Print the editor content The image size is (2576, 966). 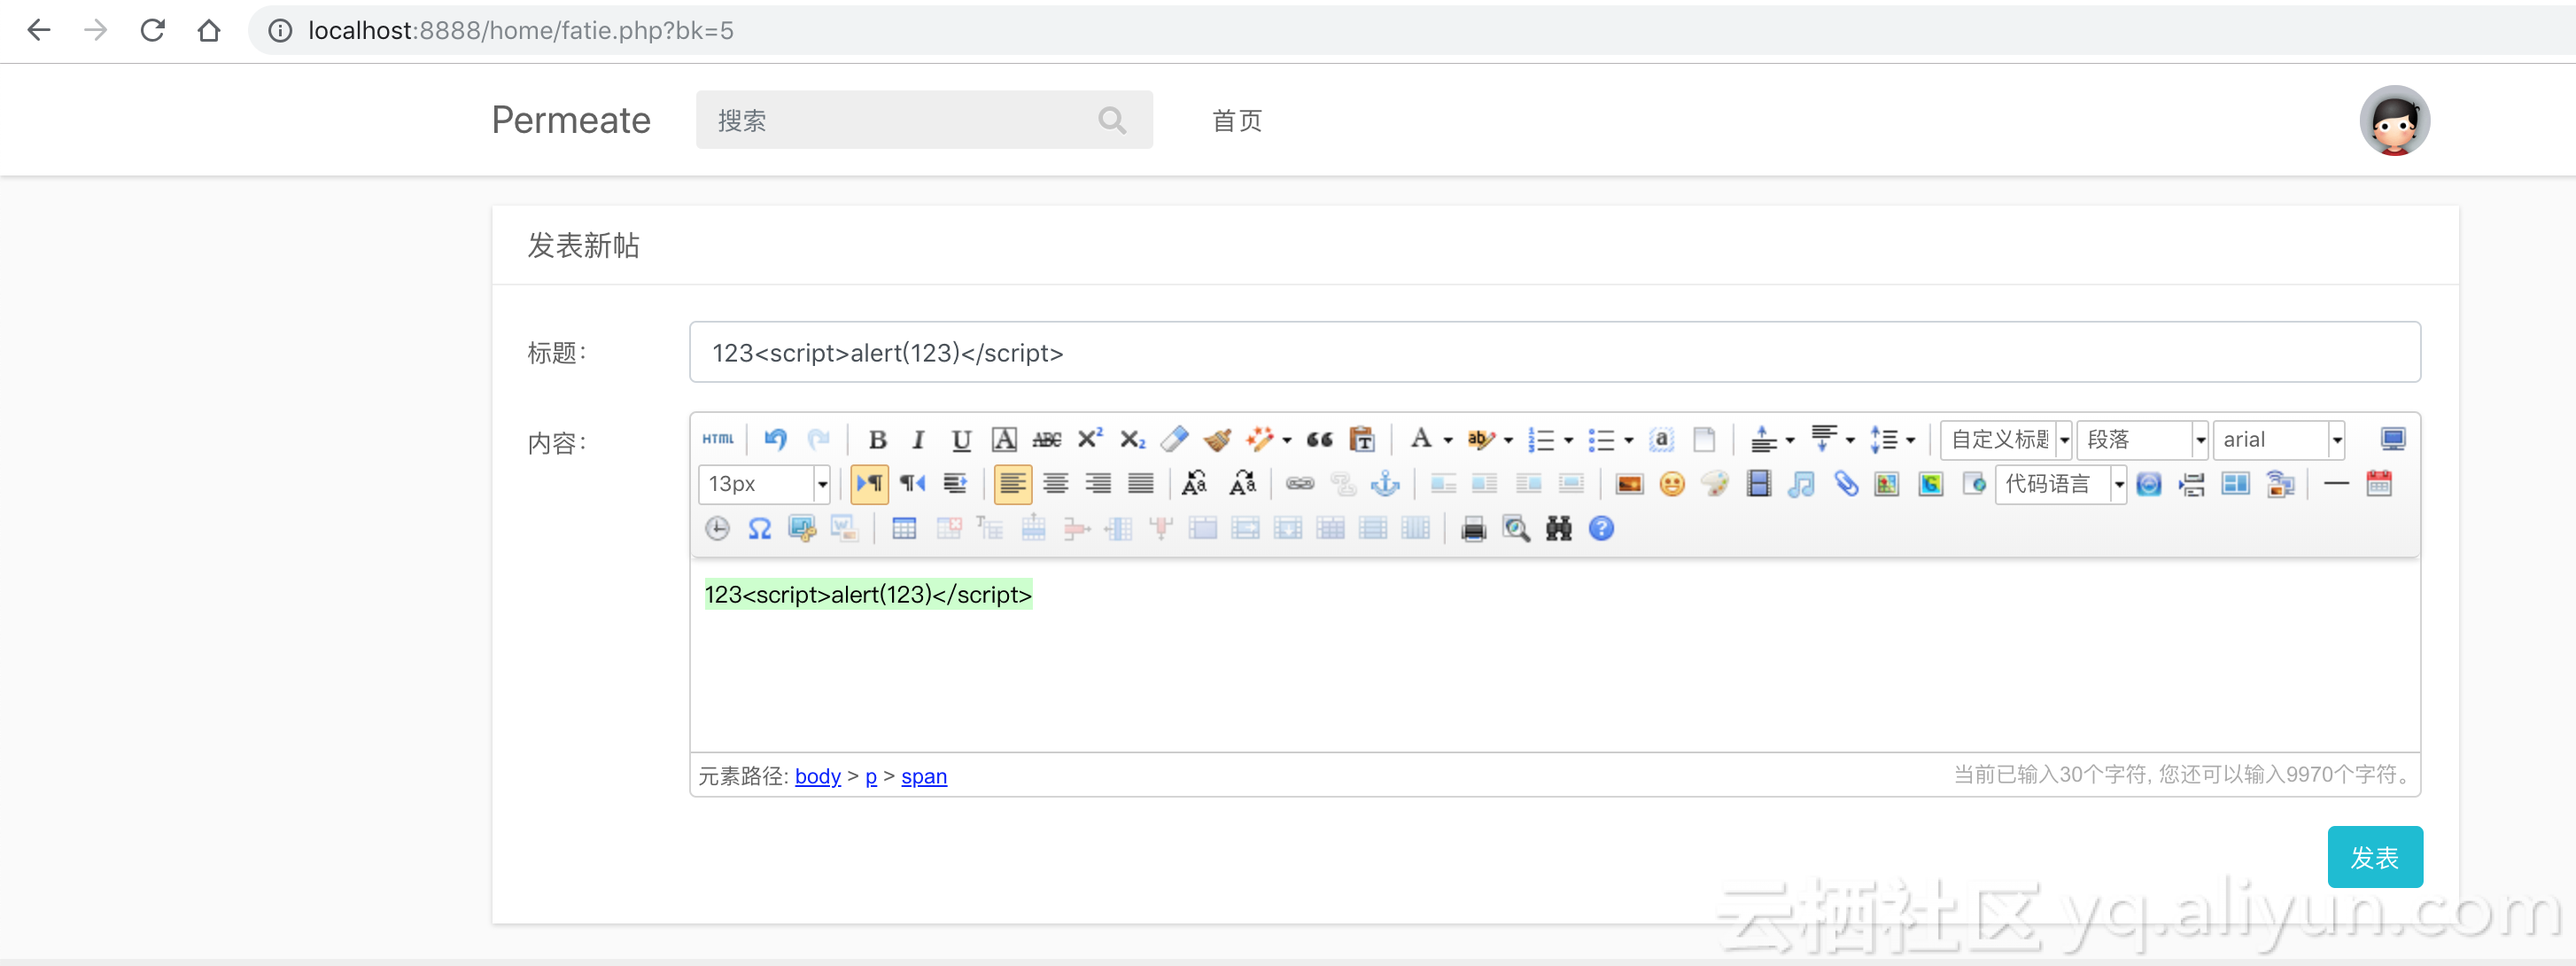coord(1473,528)
